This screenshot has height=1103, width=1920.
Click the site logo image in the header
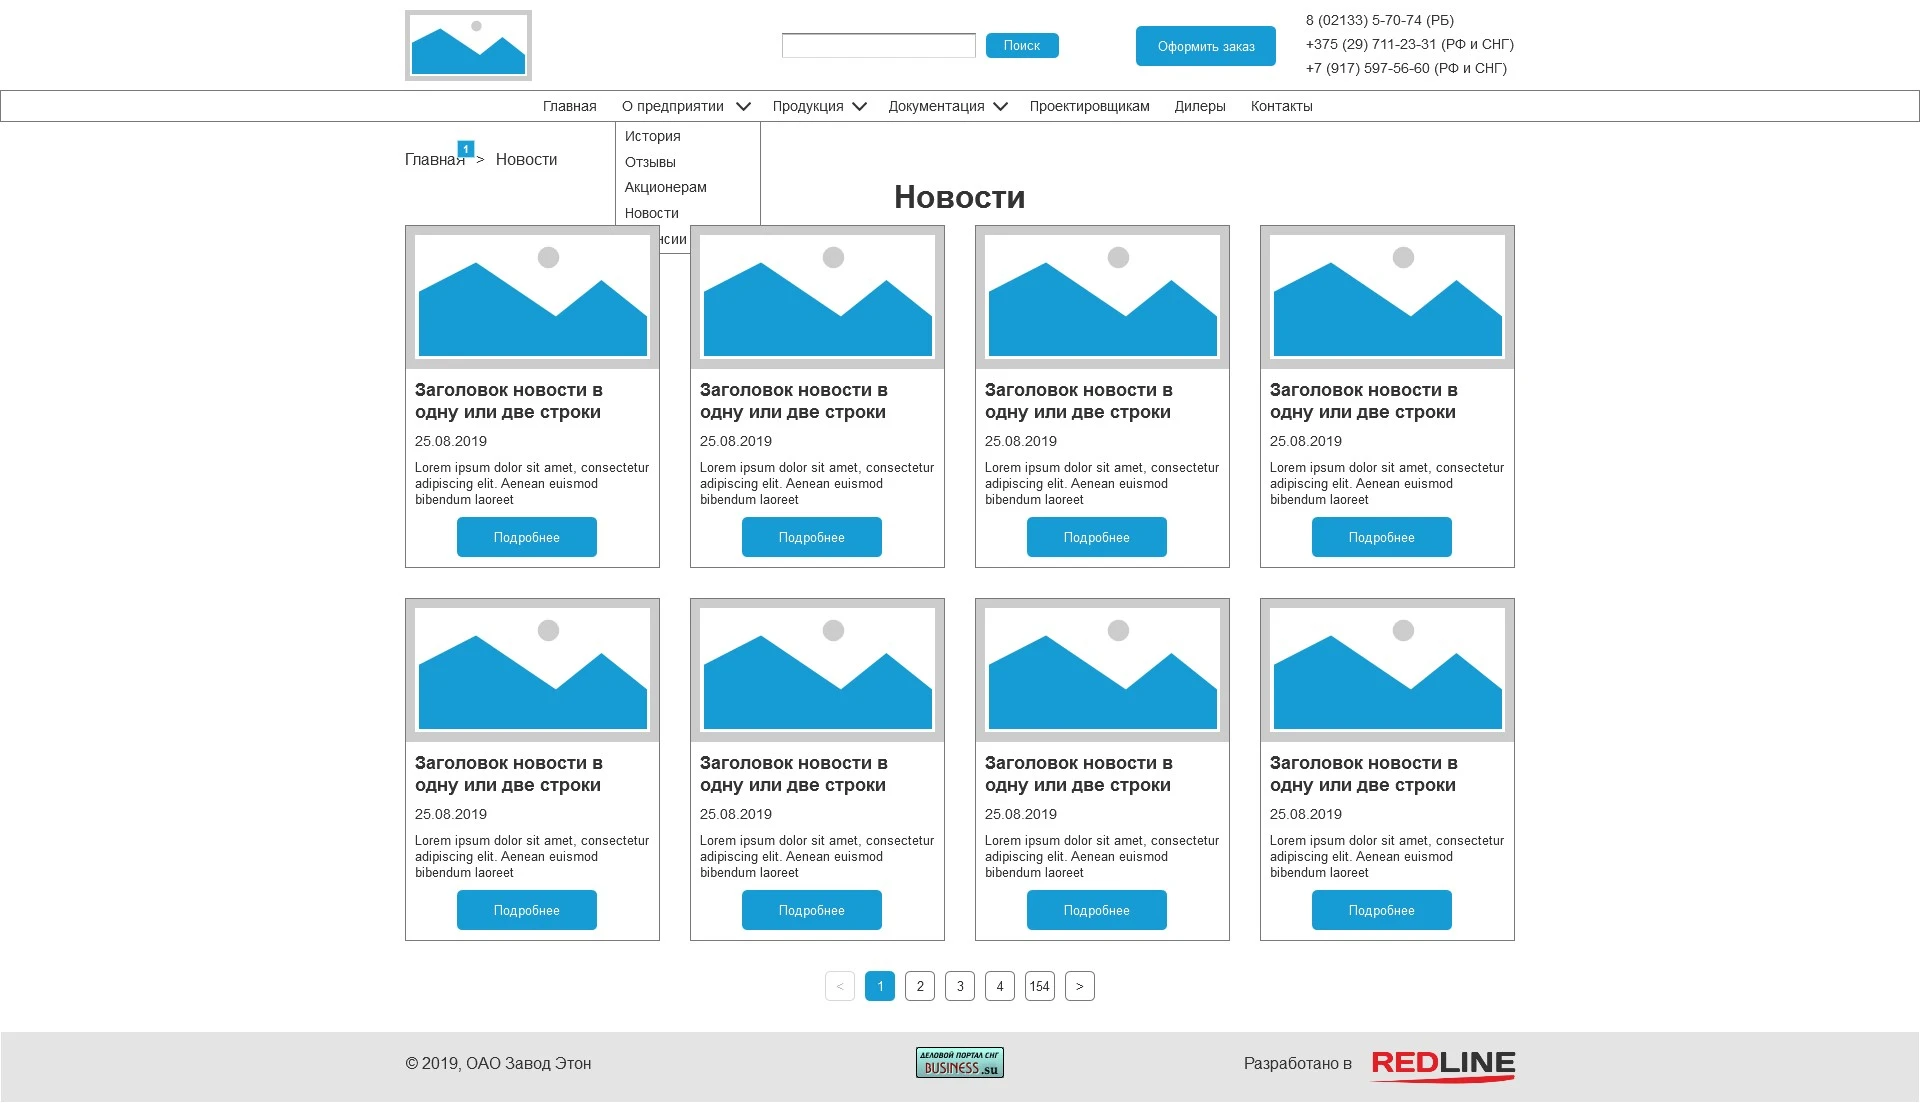[x=468, y=45]
